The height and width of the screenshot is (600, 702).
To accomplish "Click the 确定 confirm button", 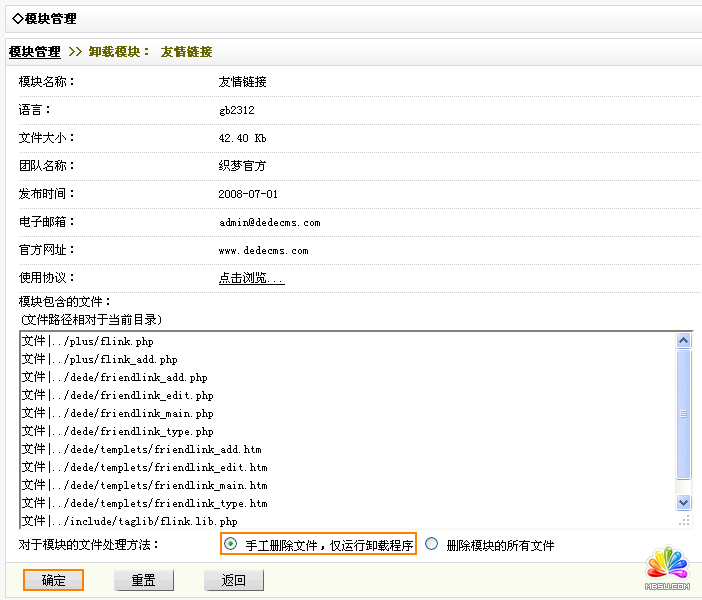I will point(54,580).
